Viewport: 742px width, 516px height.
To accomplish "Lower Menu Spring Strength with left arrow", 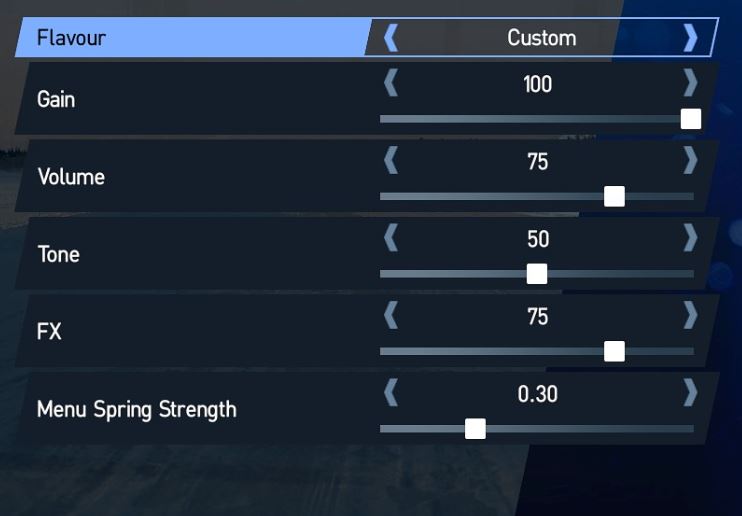I will (x=391, y=393).
